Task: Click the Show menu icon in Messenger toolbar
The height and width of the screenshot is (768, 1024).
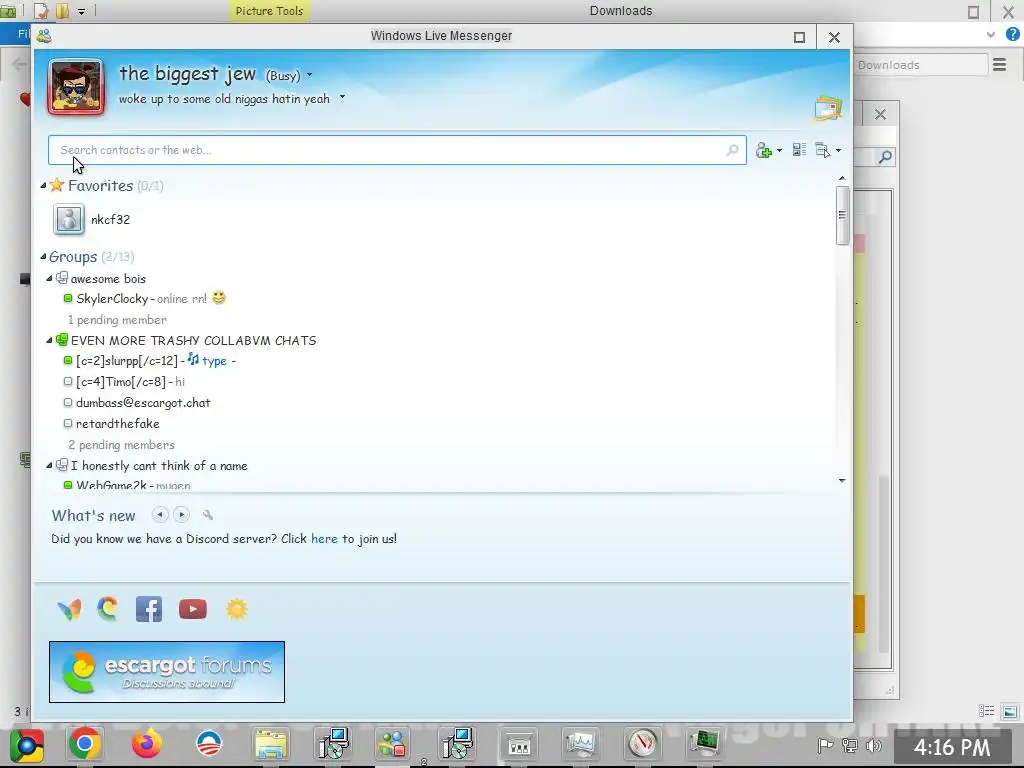Action: click(x=823, y=150)
